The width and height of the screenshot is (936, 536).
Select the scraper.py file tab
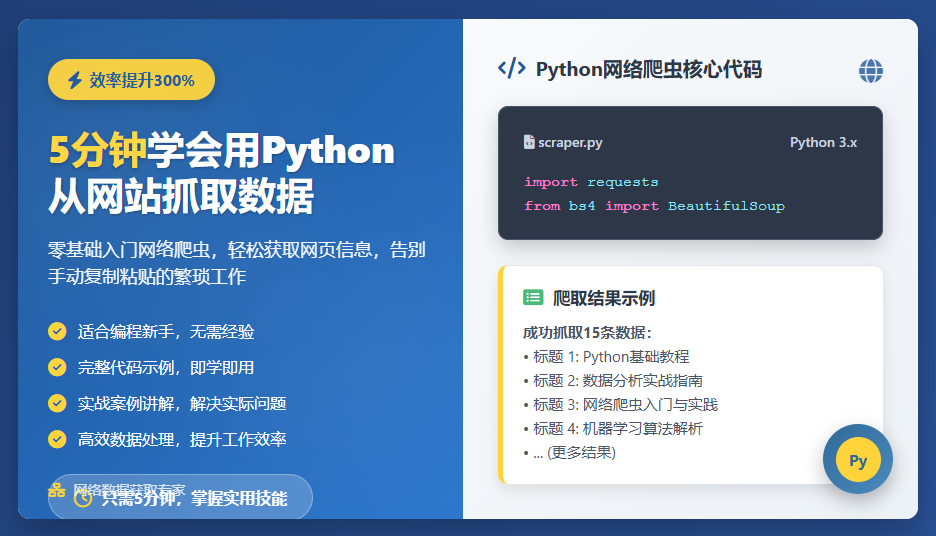563,142
